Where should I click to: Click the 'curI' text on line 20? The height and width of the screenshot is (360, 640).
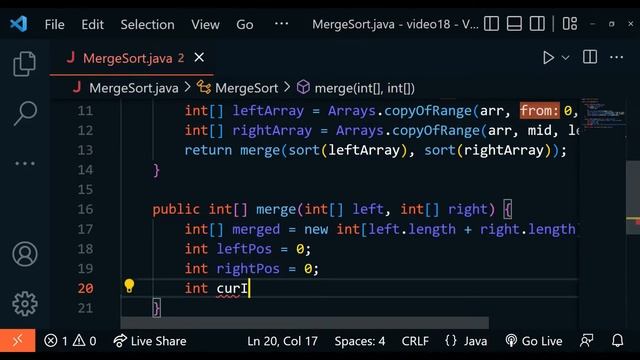point(232,288)
